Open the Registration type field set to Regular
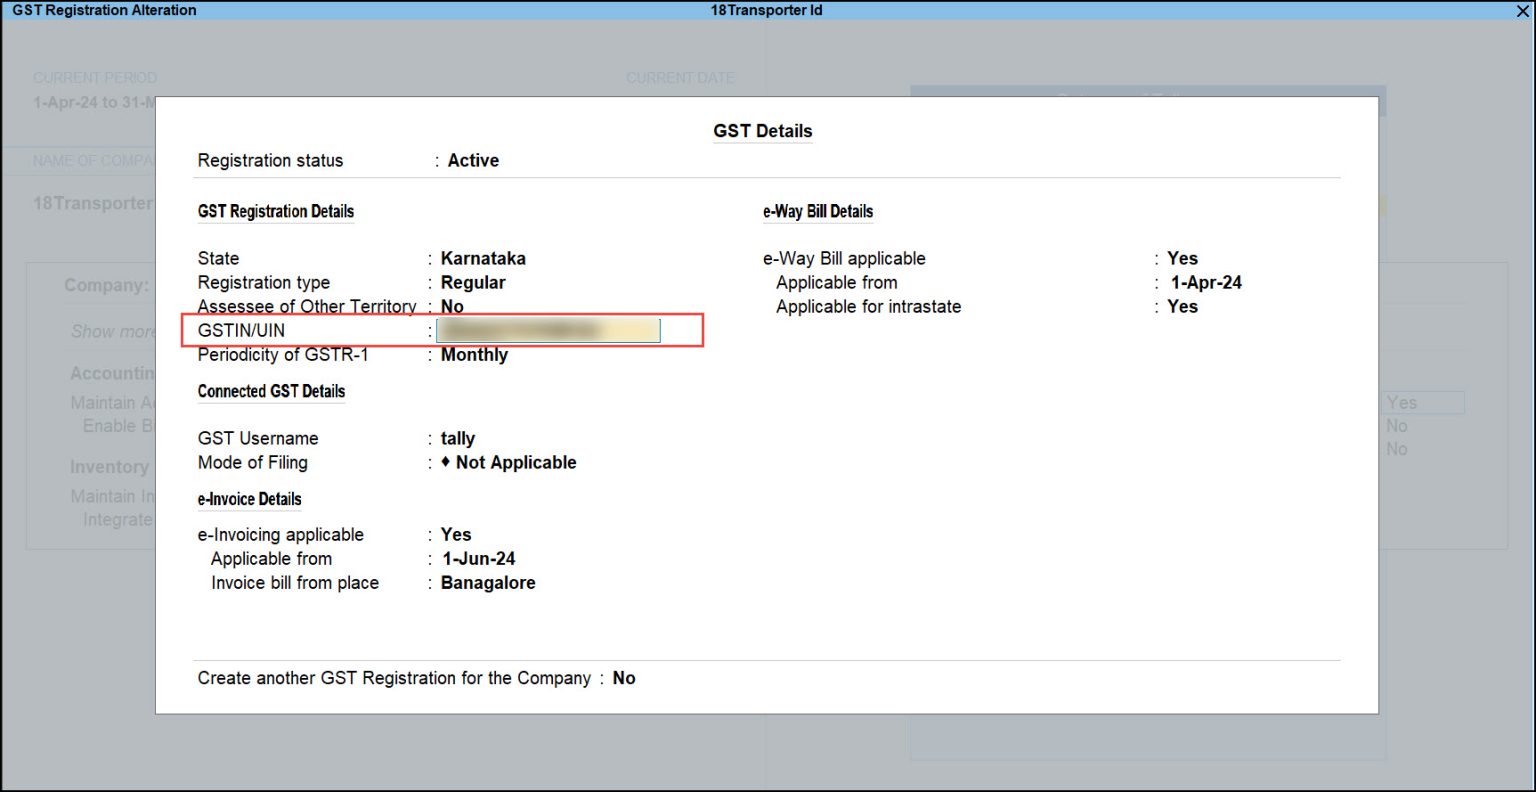This screenshot has height=792, width=1536. pos(473,282)
